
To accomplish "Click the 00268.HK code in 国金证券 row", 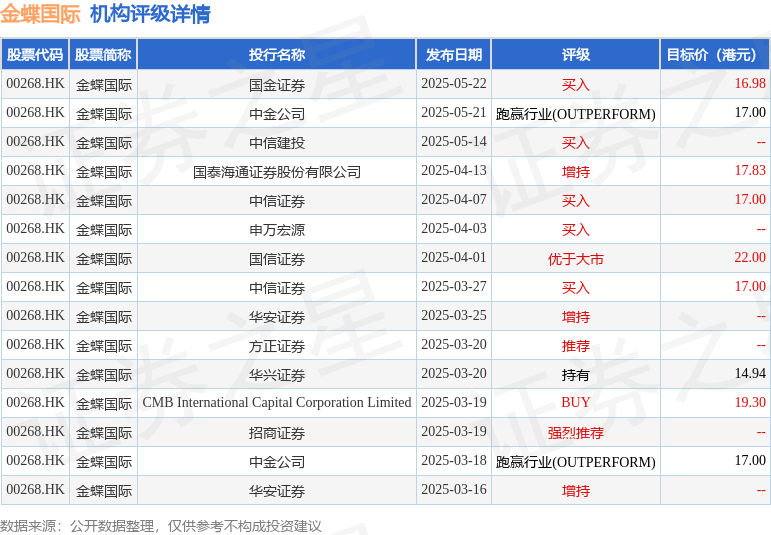I will (35, 84).
